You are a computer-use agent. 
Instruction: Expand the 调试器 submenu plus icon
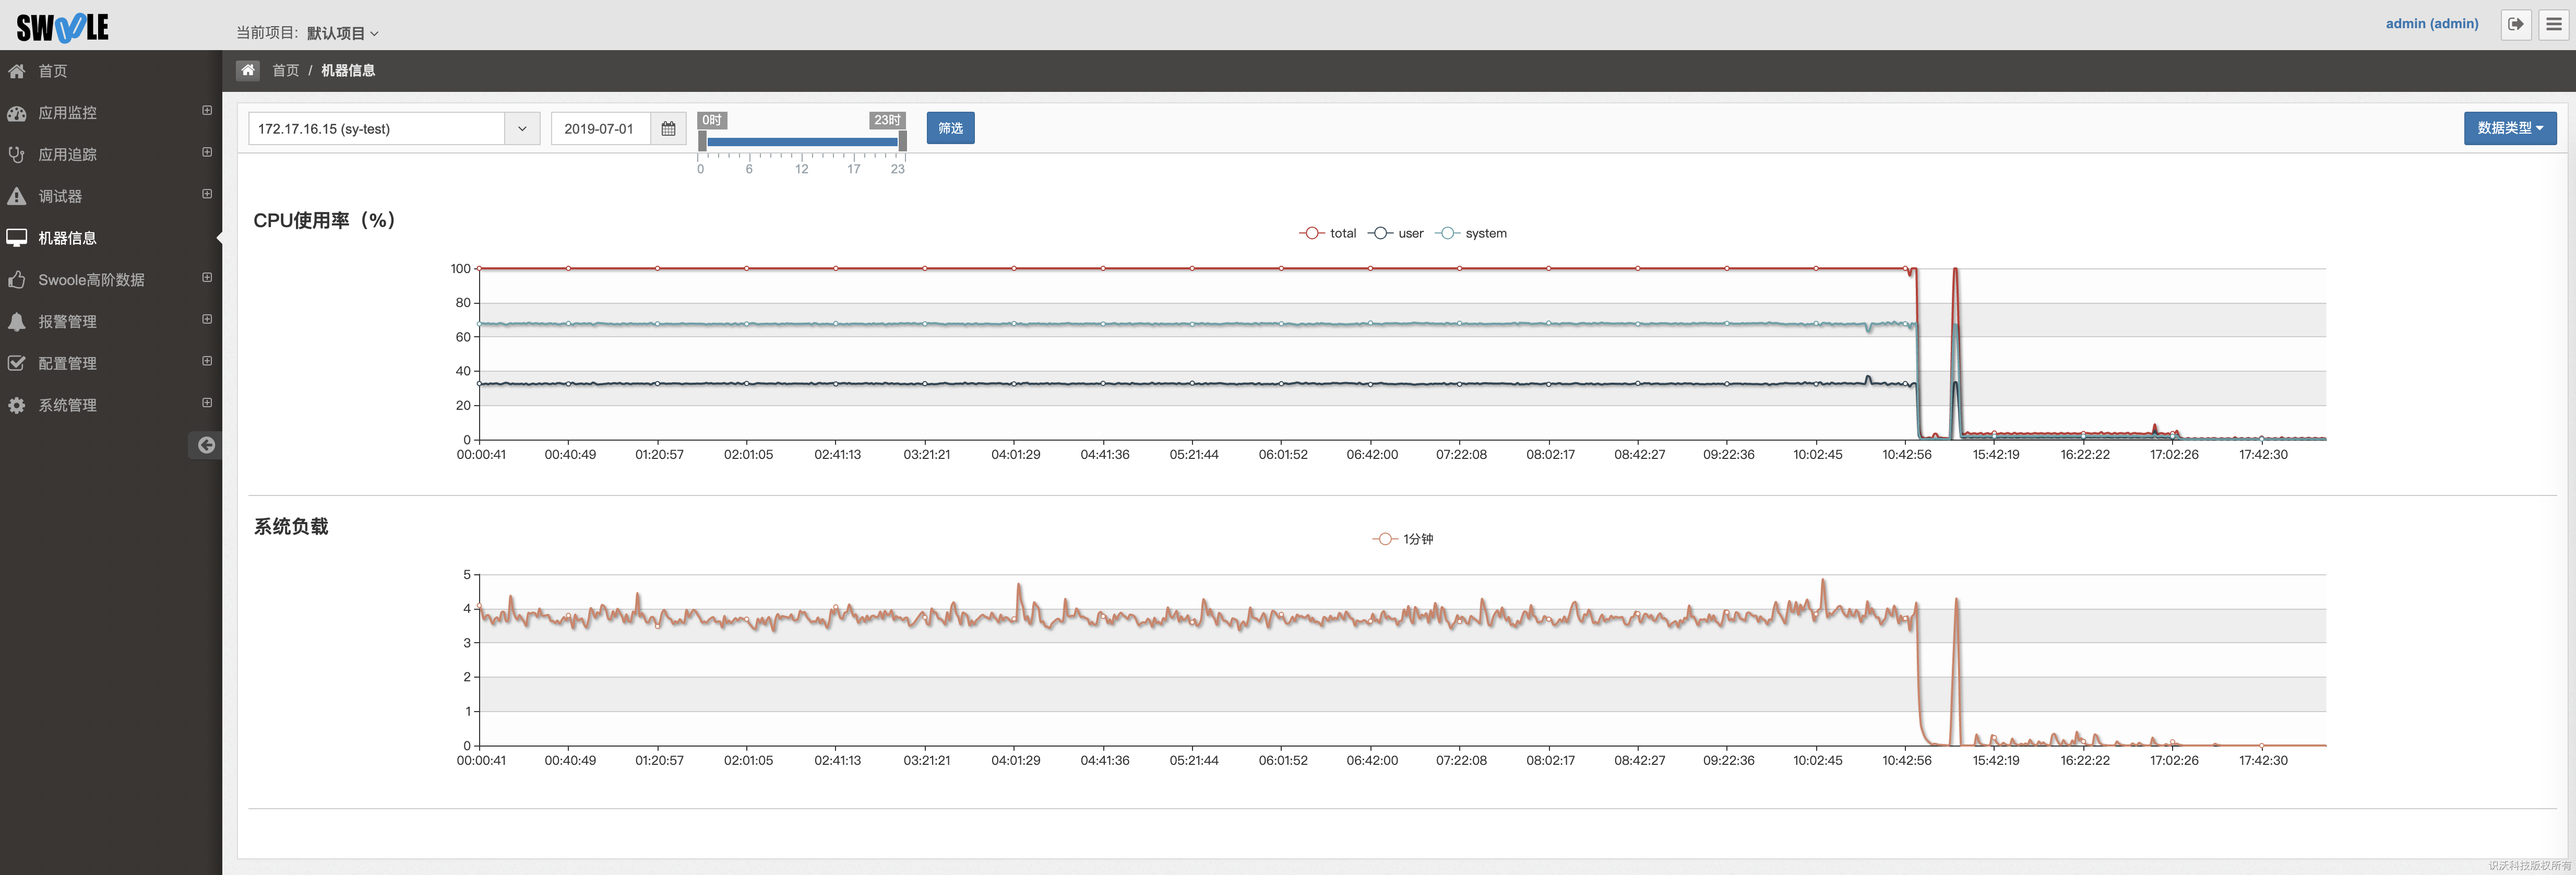(207, 194)
